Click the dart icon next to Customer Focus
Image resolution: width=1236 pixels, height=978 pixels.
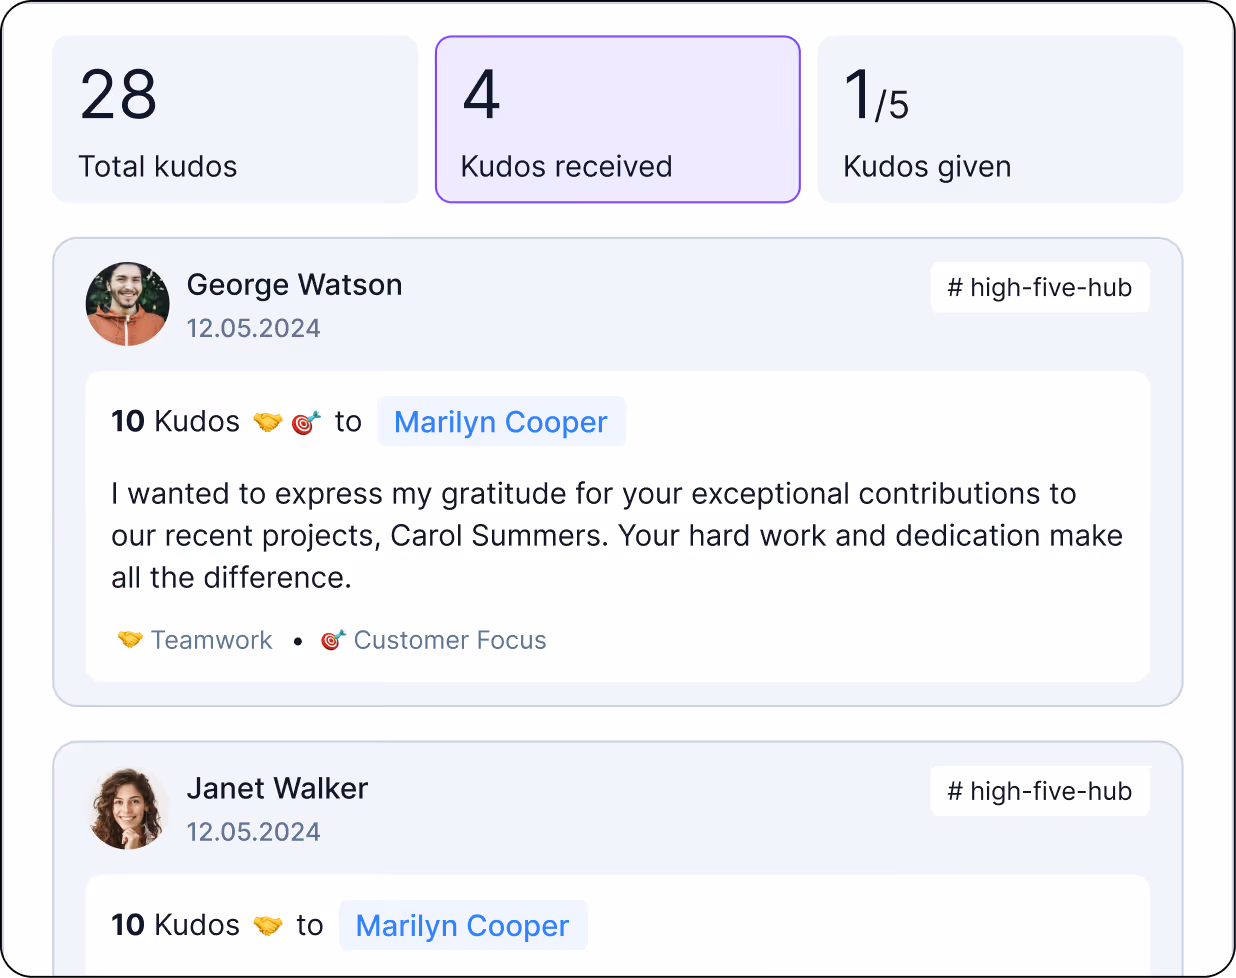coord(333,639)
